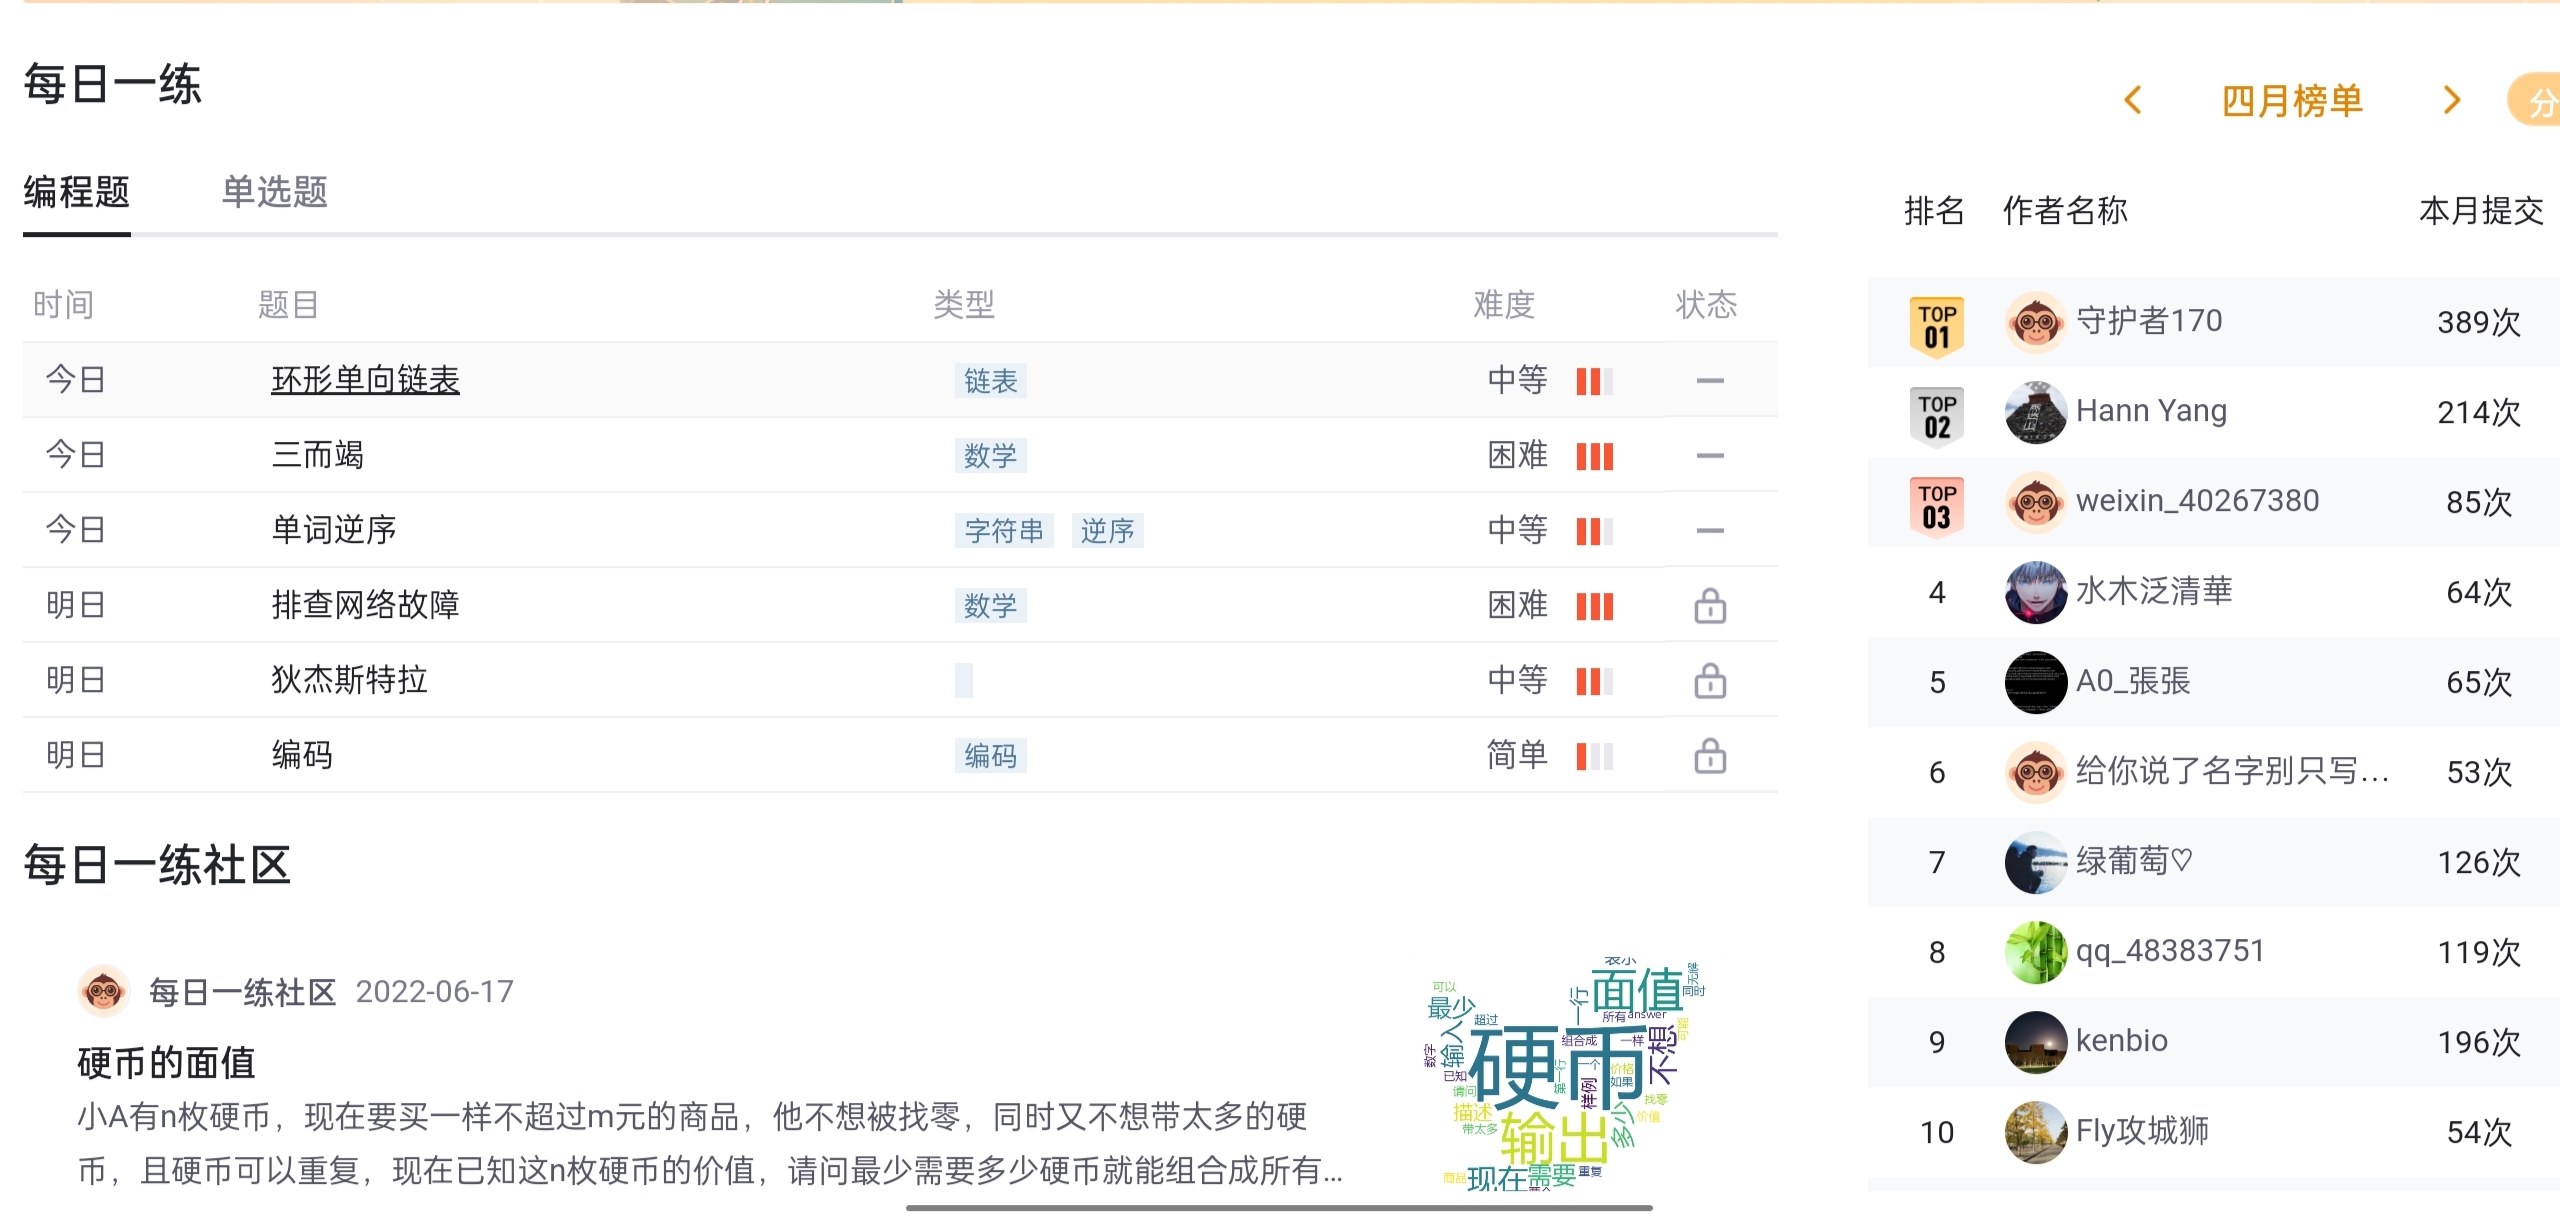Switch to 单选题 tab
Screen dimensions: 2560x1227
274,192
